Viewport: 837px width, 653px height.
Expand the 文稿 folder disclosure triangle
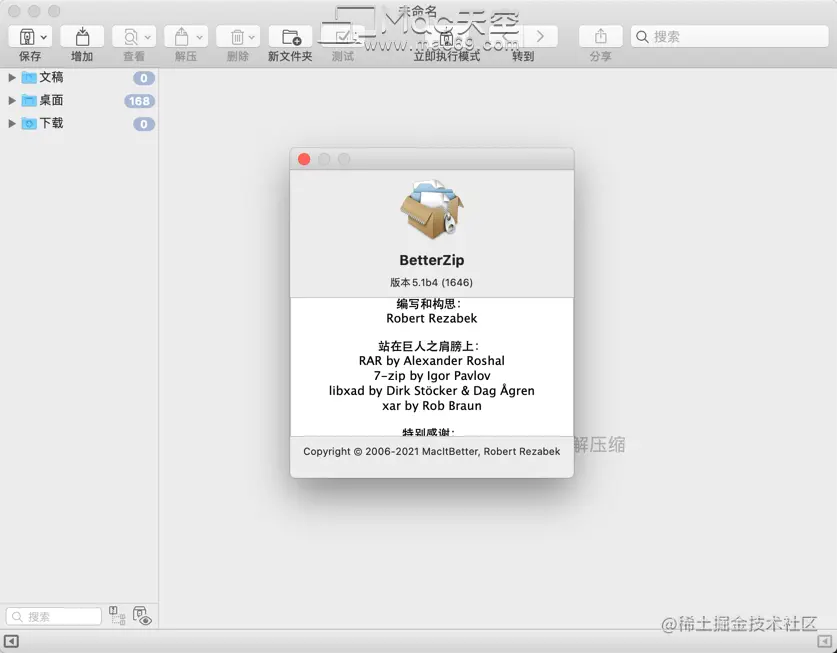click(12, 77)
